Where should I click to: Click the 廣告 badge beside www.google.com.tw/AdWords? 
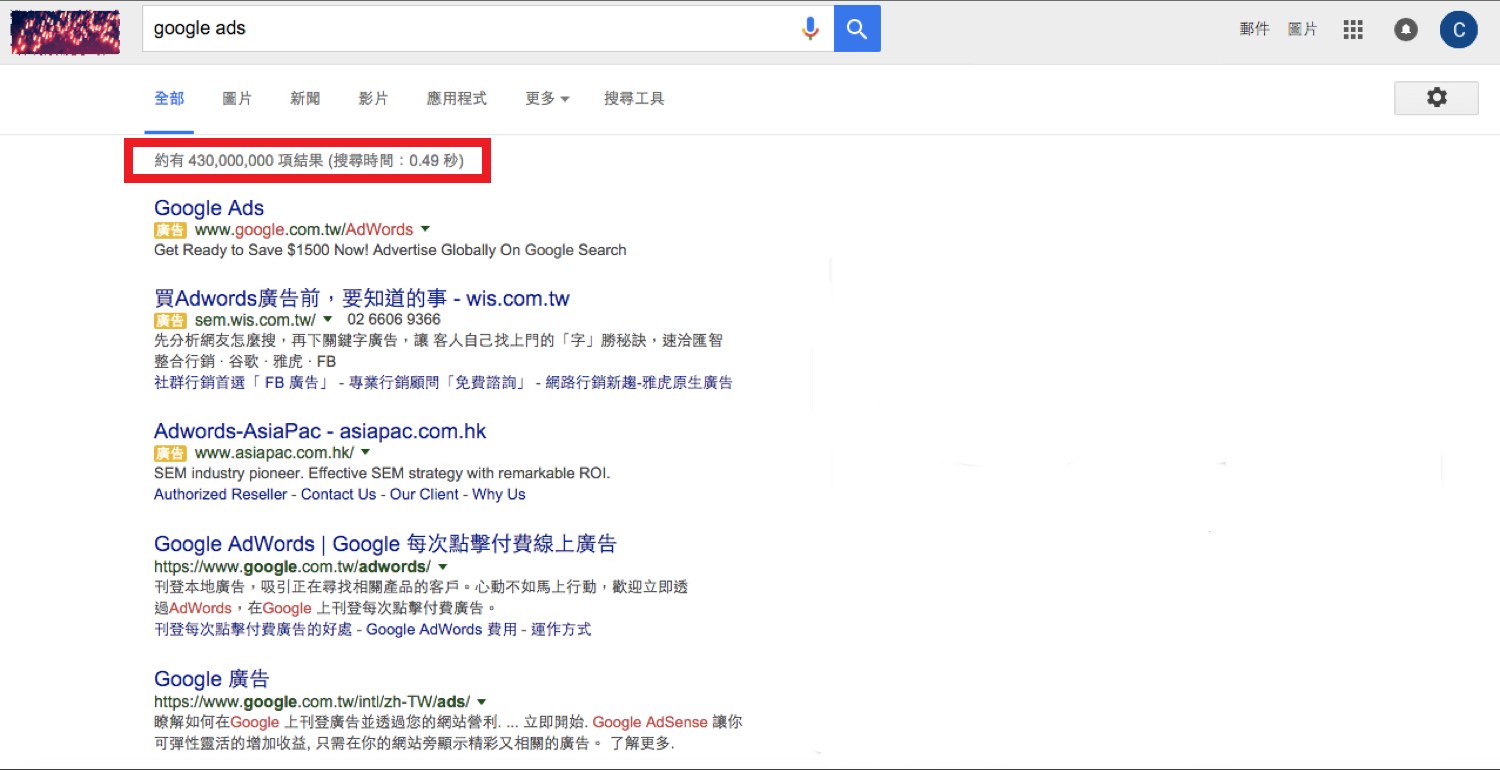point(170,231)
